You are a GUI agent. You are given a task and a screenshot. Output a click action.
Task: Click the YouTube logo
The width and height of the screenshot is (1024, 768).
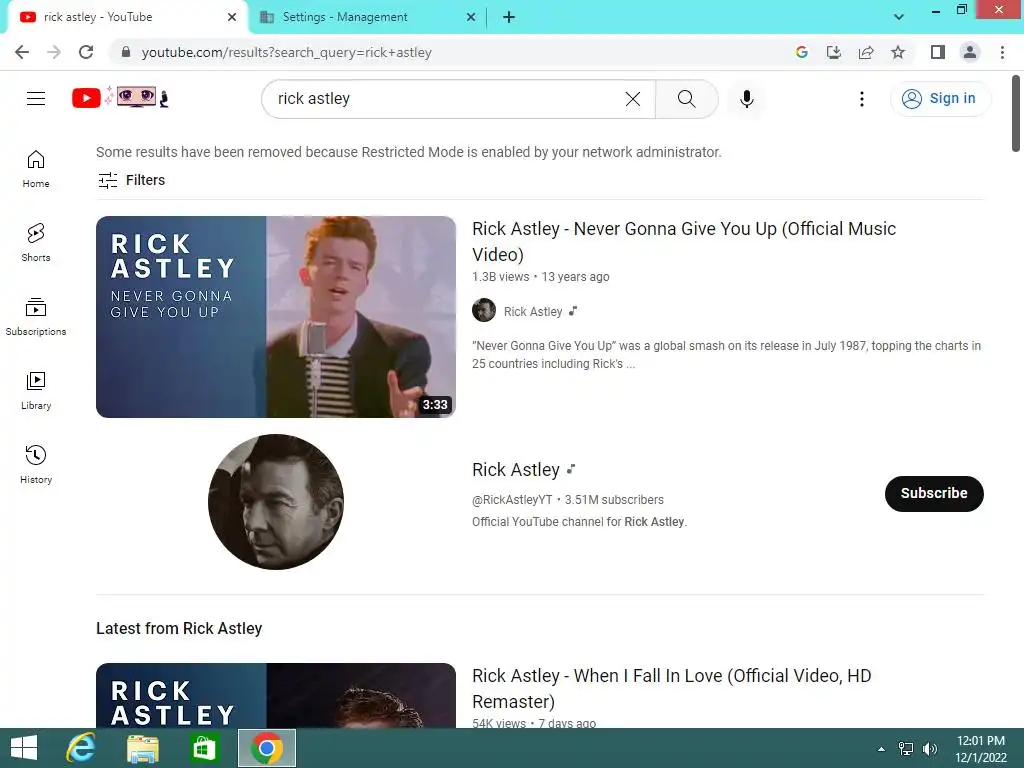point(120,98)
